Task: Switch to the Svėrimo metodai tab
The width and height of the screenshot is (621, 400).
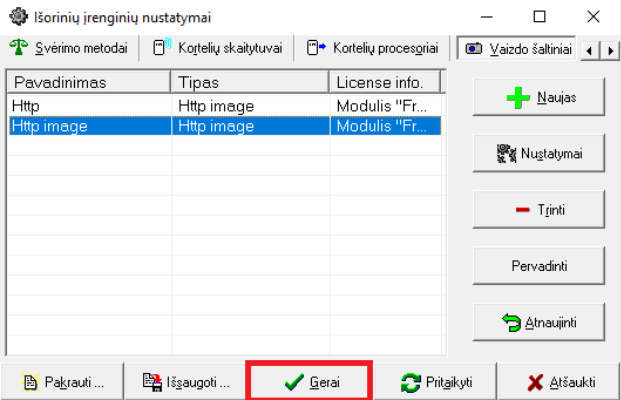Action: tap(68, 48)
